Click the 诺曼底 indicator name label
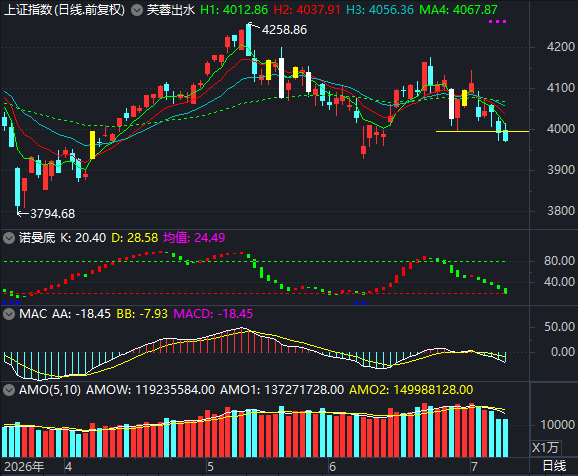The width and height of the screenshot is (578, 476). click(37, 238)
